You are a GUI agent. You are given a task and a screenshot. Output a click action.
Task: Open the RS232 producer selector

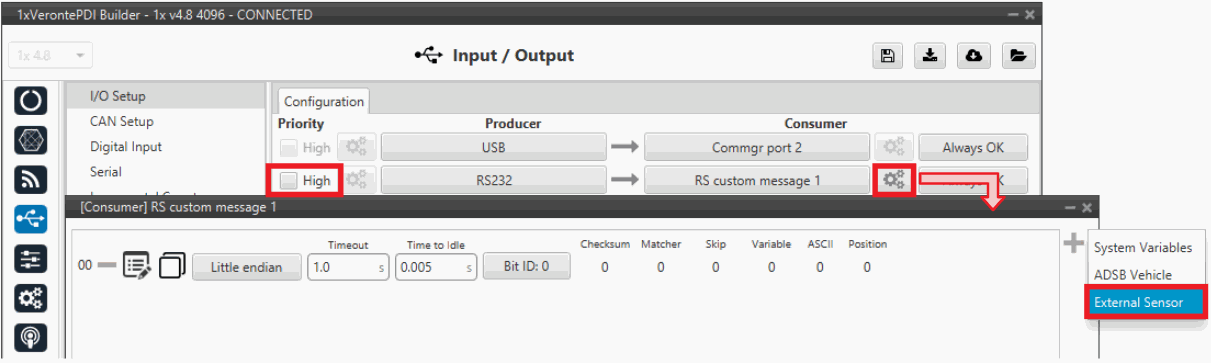pyautogui.click(x=493, y=181)
